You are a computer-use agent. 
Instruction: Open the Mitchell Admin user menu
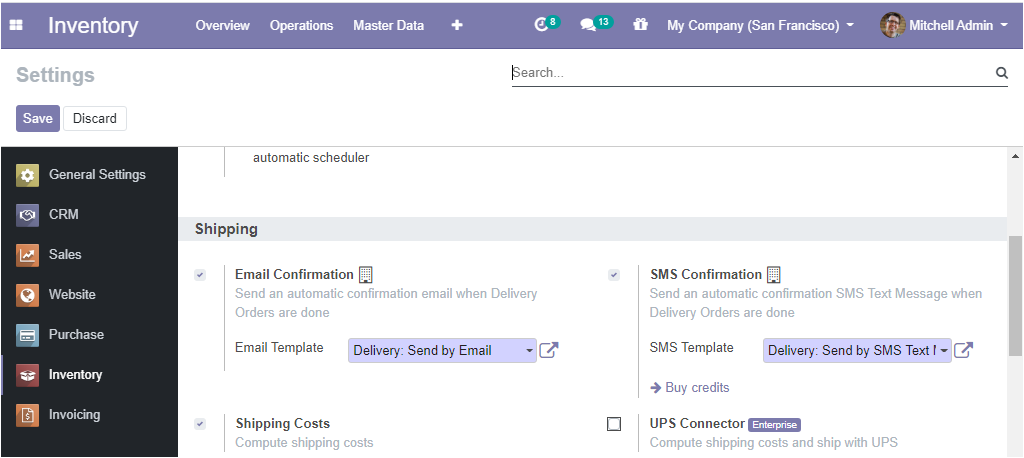click(944, 25)
